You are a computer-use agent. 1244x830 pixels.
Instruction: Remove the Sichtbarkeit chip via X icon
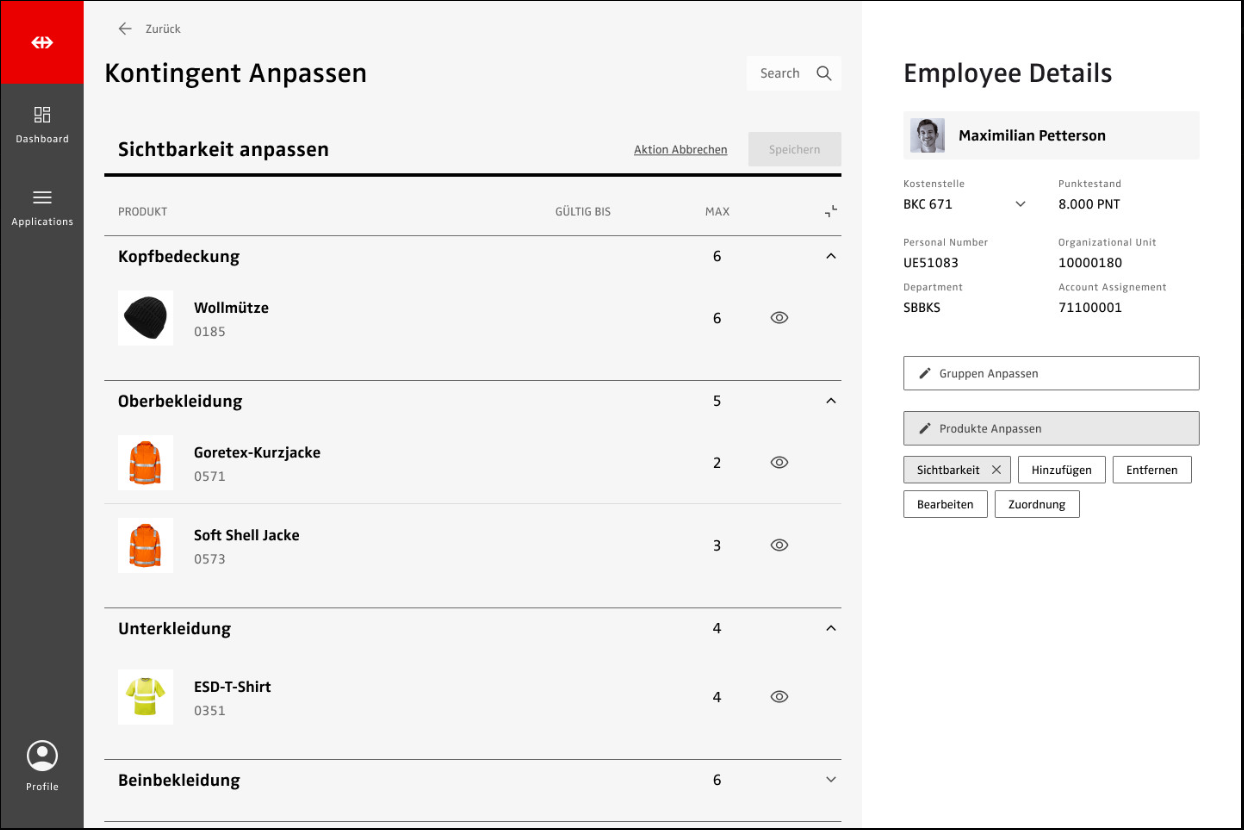click(996, 470)
